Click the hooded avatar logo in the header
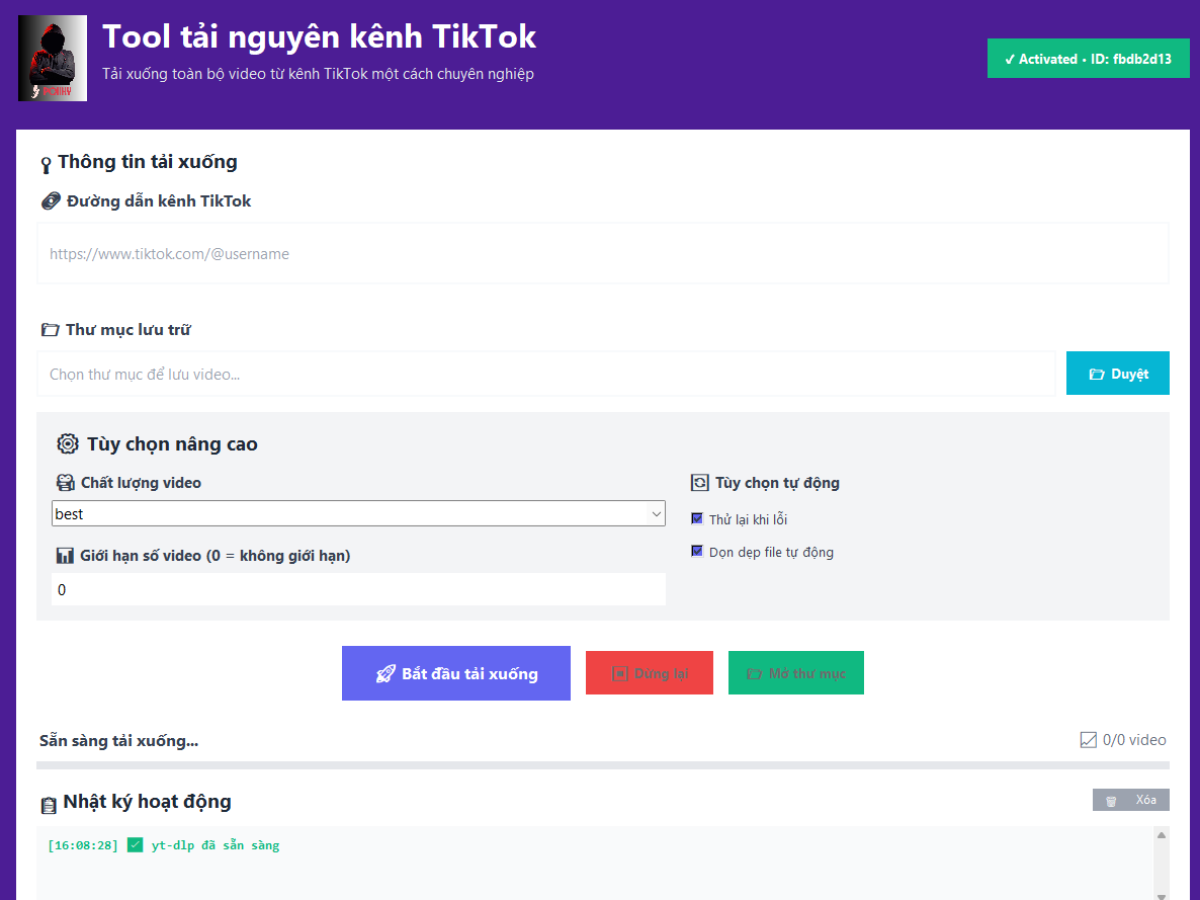 point(52,57)
